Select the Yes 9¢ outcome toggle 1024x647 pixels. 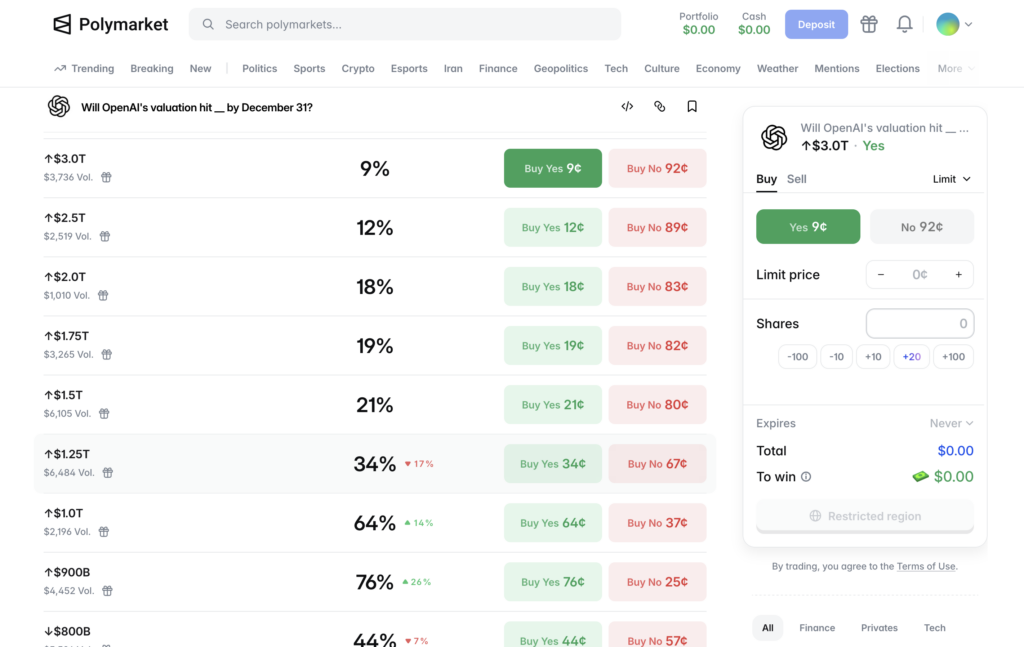(808, 227)
